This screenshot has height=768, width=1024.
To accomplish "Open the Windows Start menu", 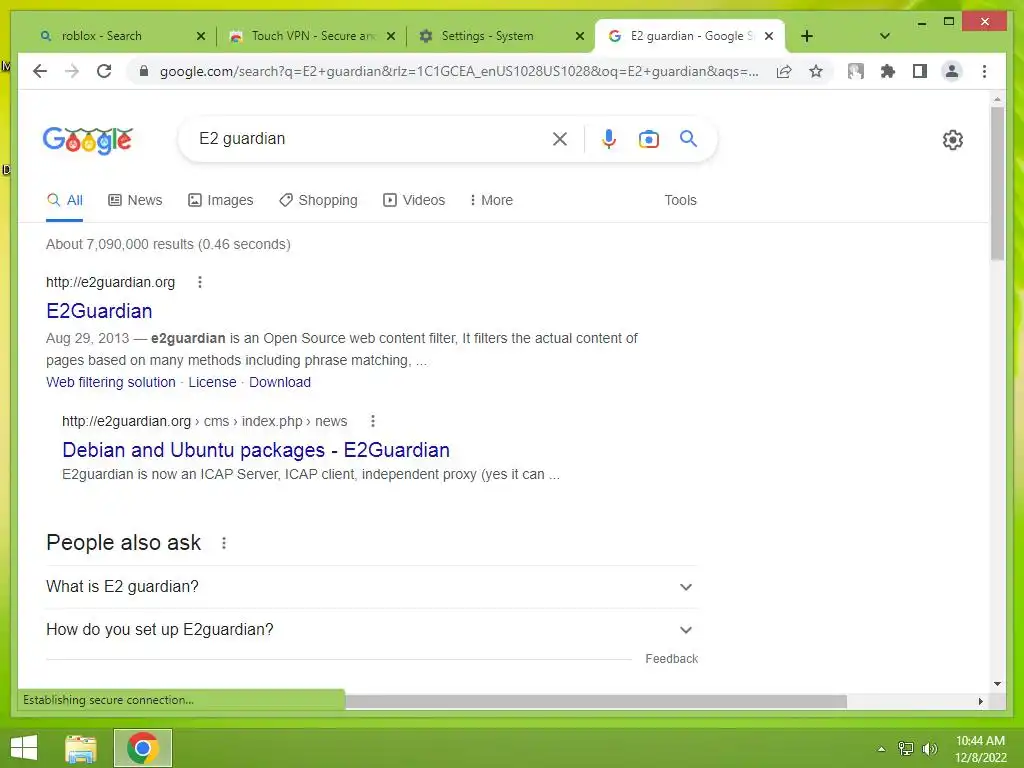I will [x=24, y=748].
